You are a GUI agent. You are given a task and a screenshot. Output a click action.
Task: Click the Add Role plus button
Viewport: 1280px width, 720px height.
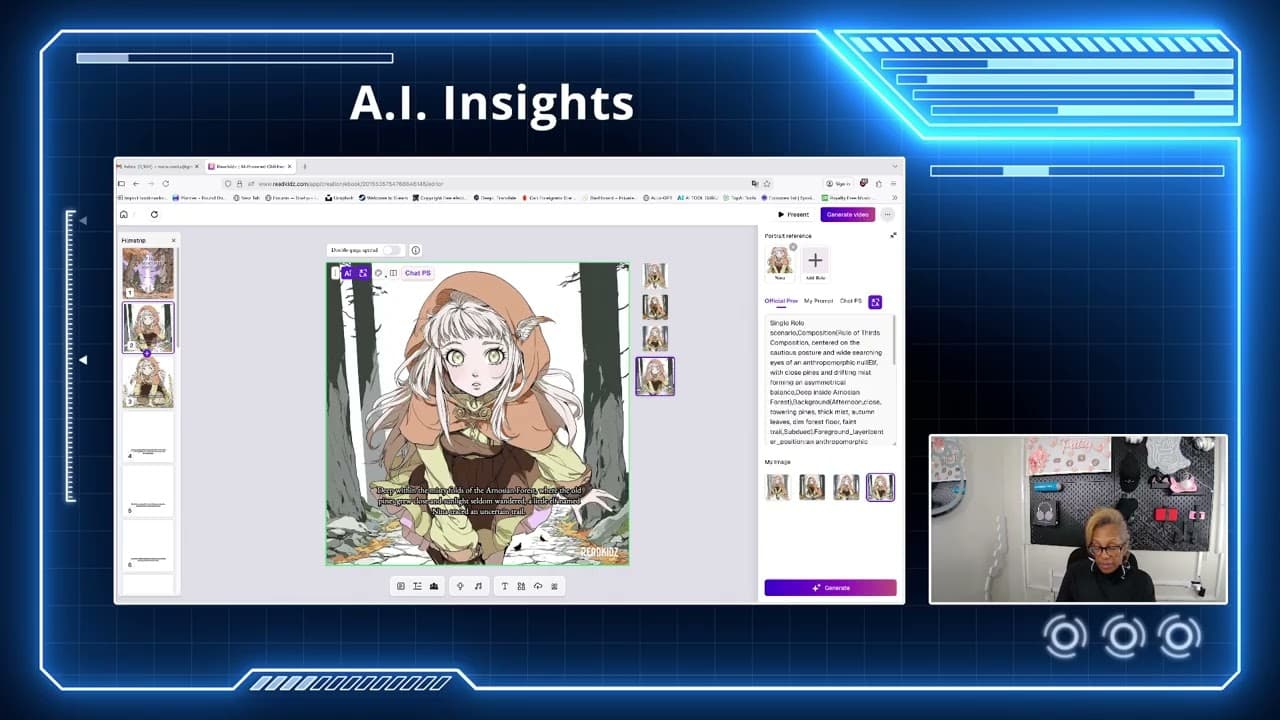click(x=815, y=261)
